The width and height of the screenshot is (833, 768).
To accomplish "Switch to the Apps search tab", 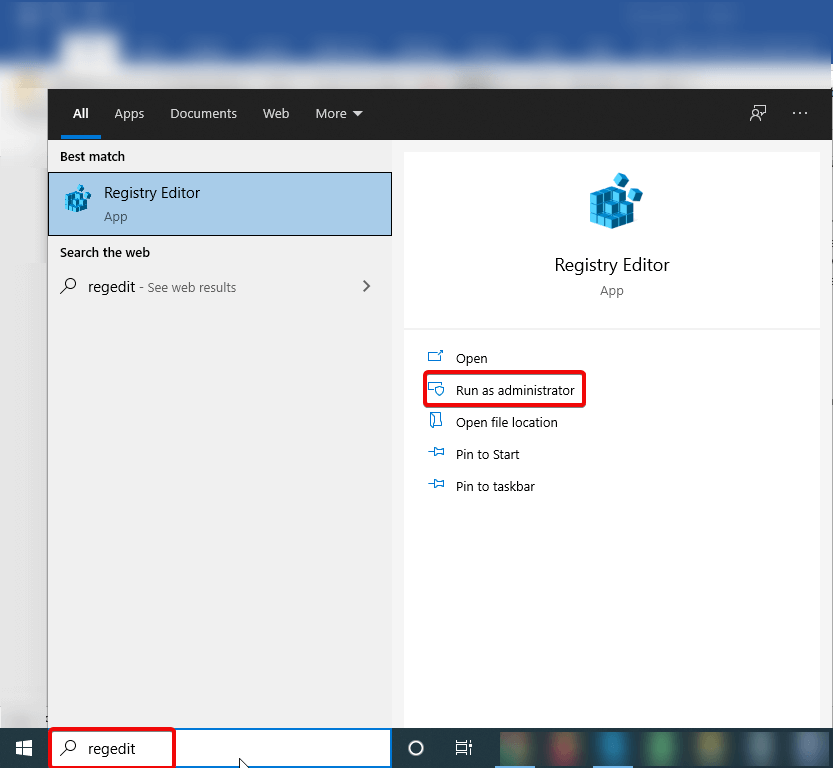I will [x=129, y=113].
